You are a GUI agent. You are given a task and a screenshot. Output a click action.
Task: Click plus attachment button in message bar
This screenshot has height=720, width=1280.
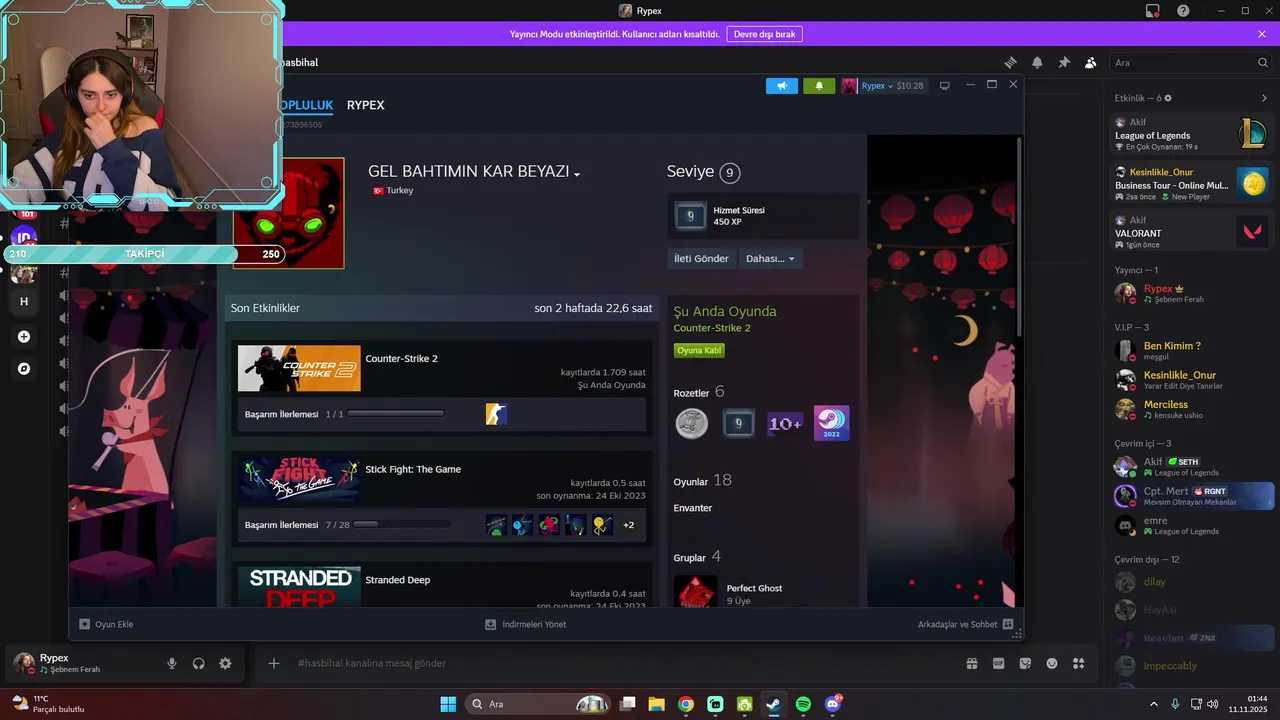coord(273,663)
